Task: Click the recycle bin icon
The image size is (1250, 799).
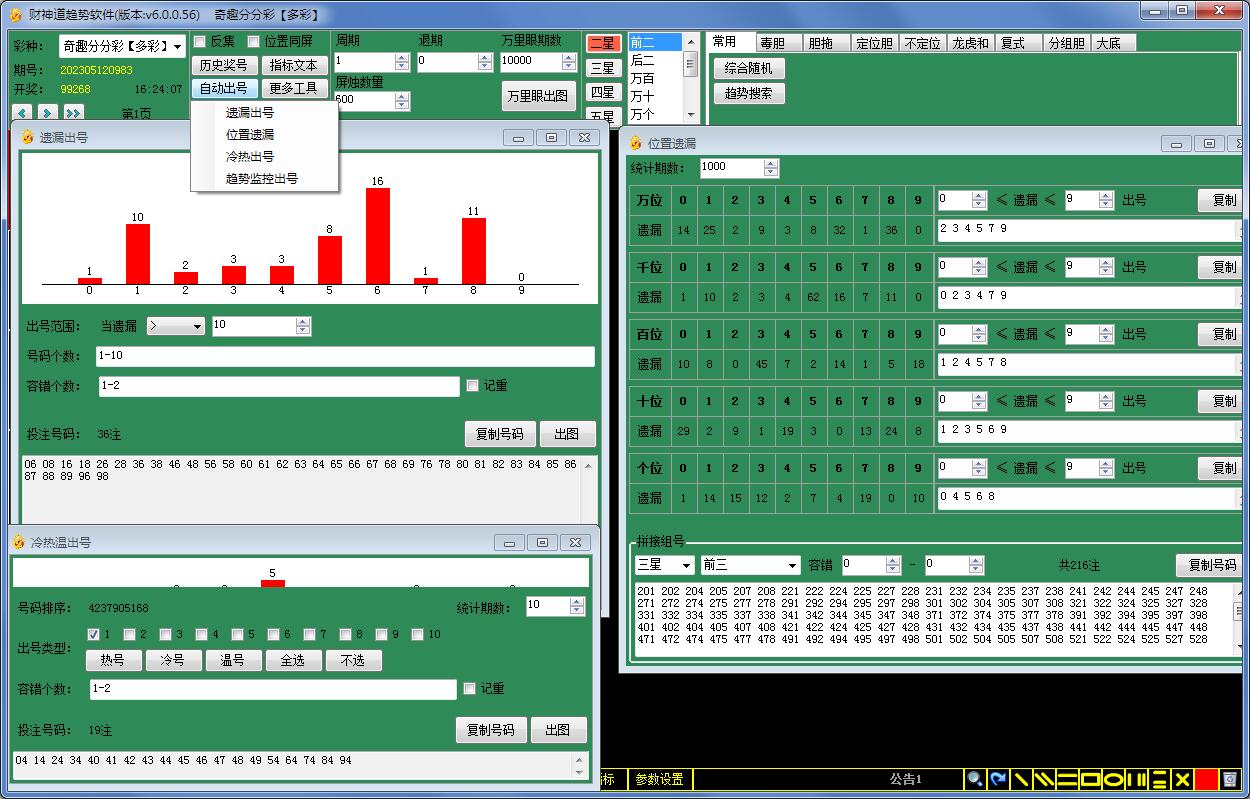Action: pos(1230,779)
